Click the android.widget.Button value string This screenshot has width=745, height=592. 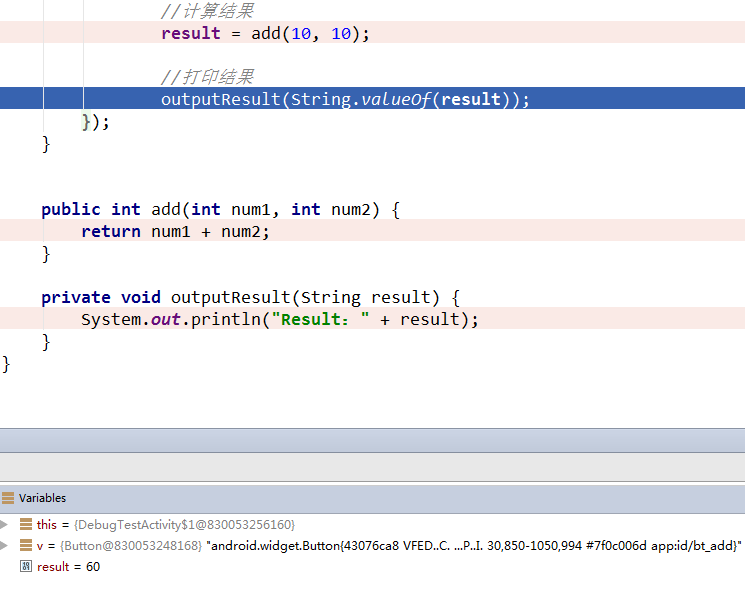pos(474,545)
